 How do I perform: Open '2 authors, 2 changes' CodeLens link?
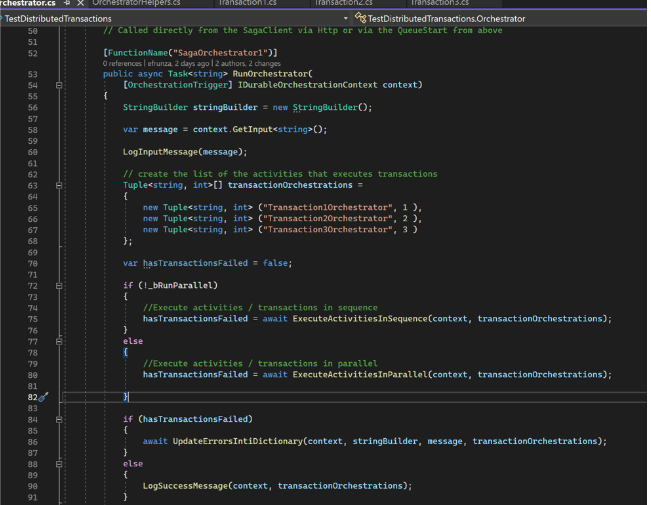click(248, 64)
